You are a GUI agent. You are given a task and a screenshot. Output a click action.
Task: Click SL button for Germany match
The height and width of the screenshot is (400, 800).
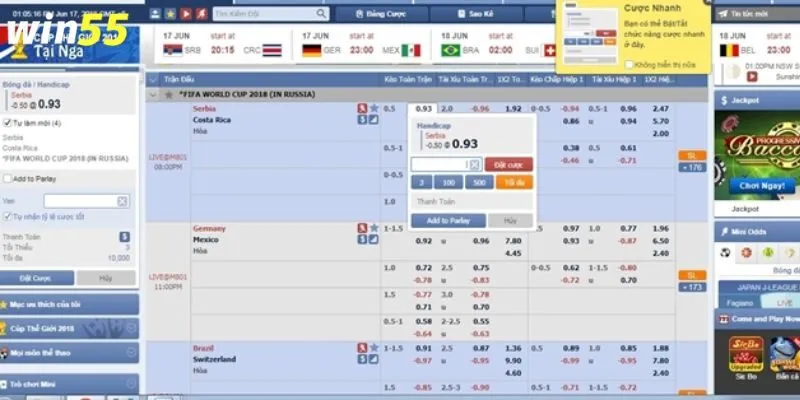(x=692, y=276)
